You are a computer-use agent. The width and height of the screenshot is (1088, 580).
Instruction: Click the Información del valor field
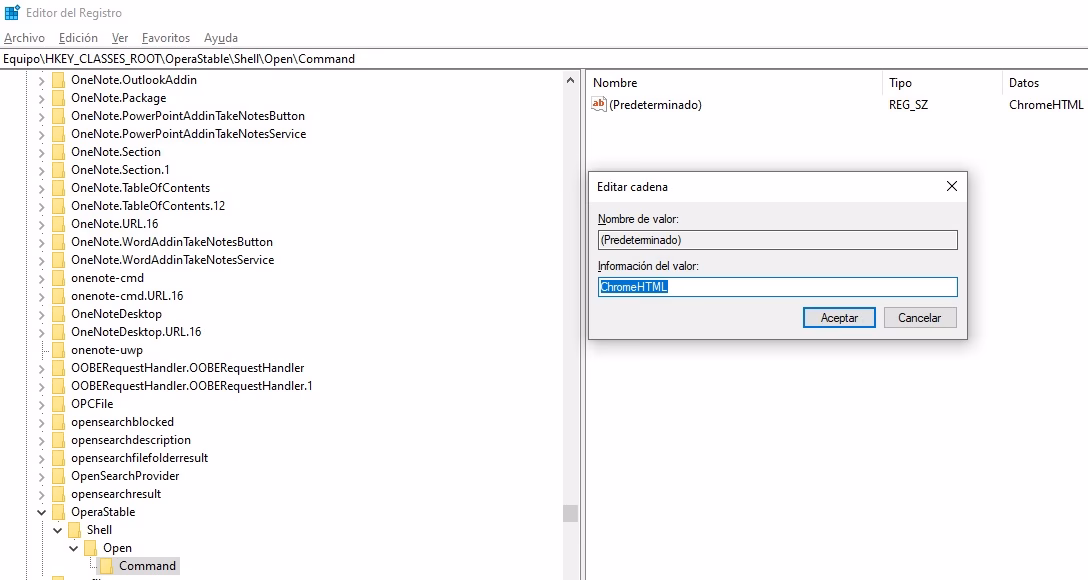pos(777,287)
